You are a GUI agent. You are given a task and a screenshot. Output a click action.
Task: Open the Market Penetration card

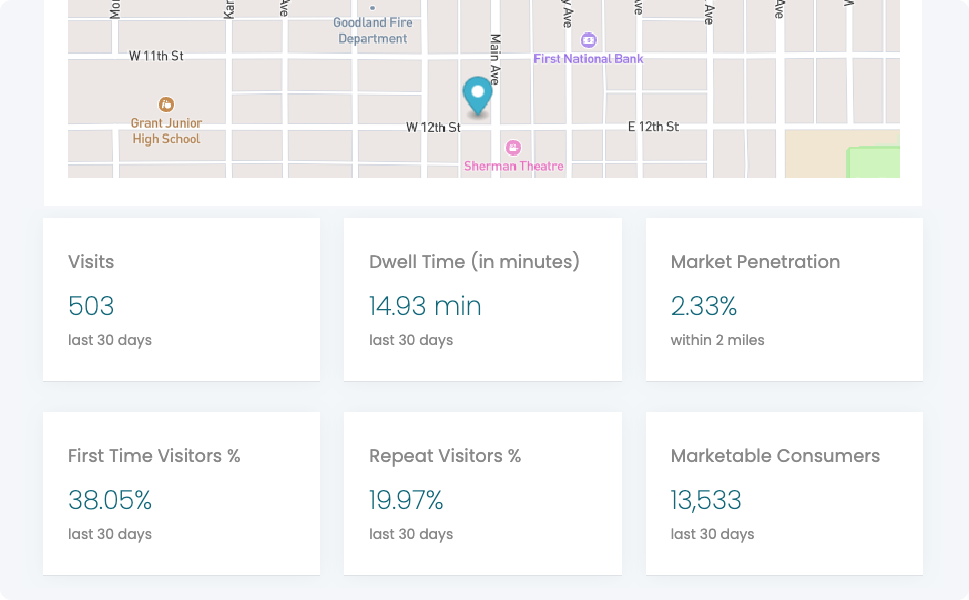coord(783,299)
